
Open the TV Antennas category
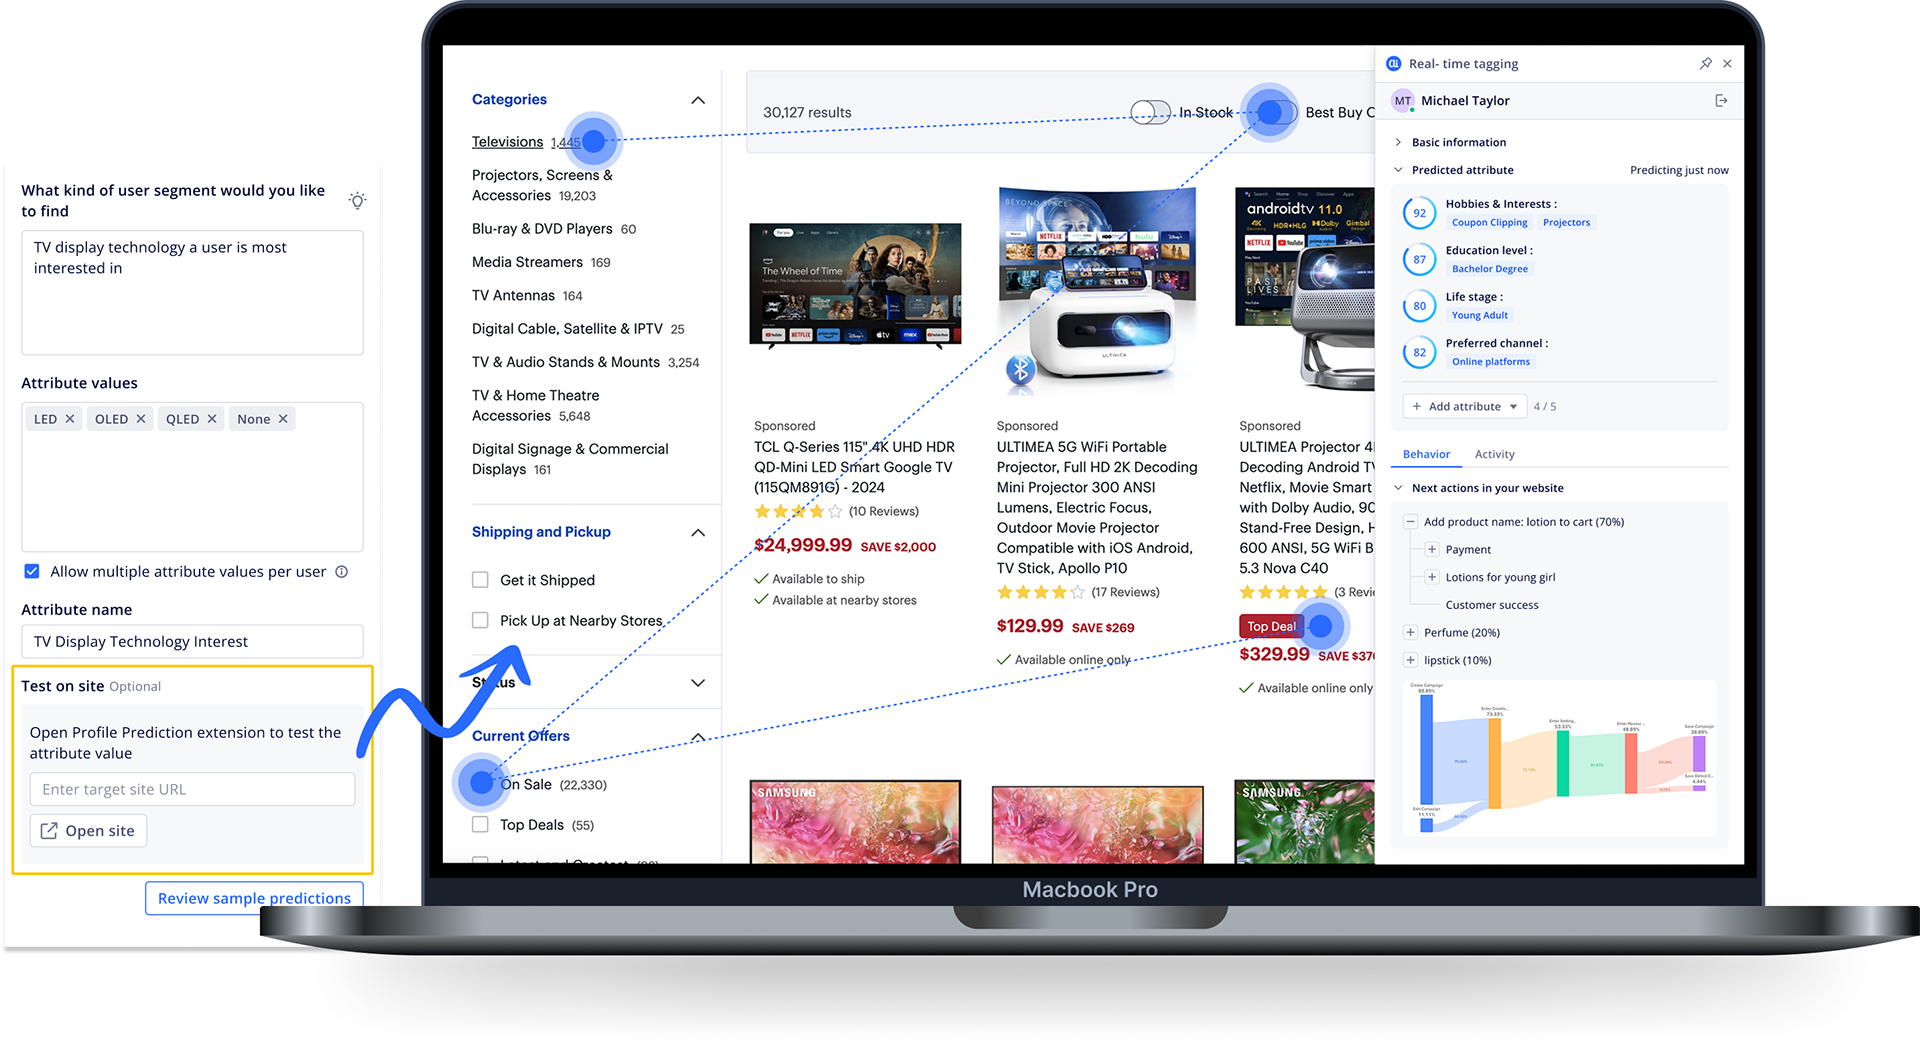pyautogui.click(x=513, y=295)
